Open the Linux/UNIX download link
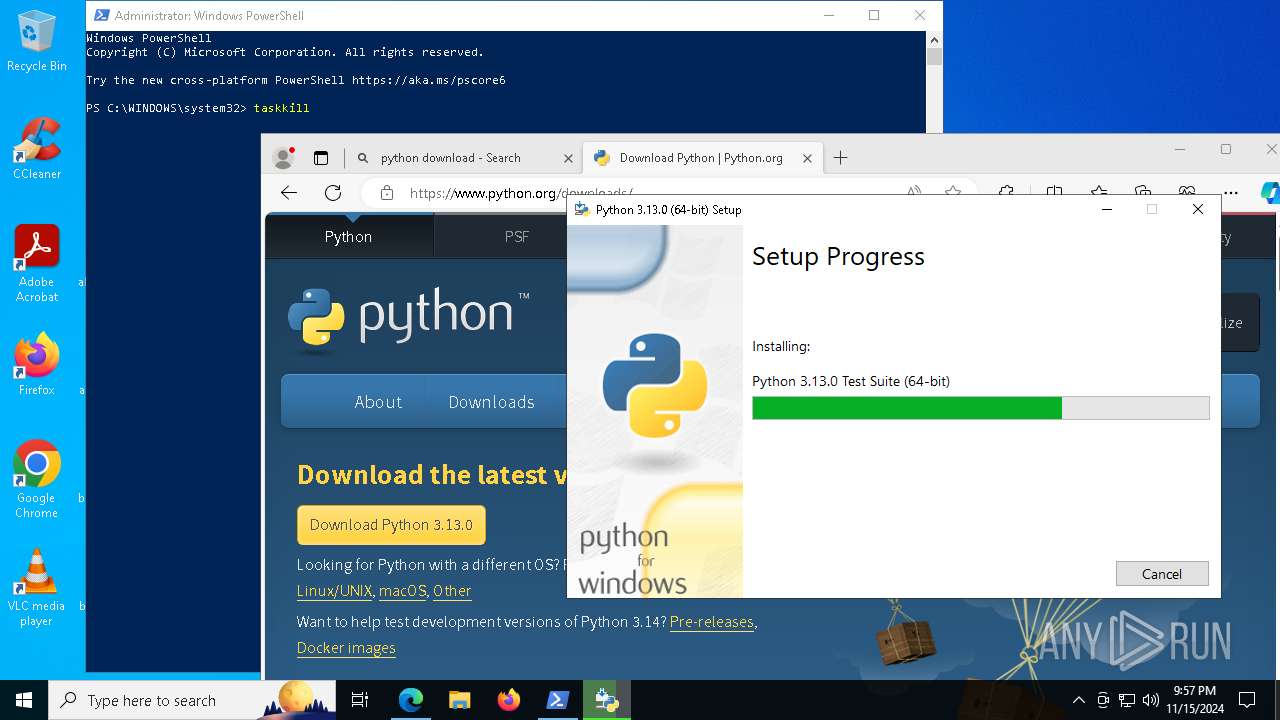This screenshot has width=1280, height=720. (335, 591)
